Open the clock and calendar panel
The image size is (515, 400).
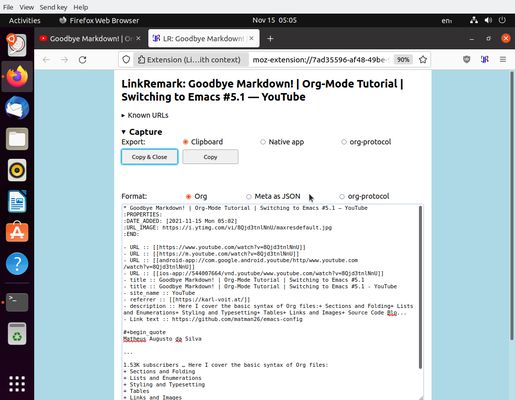pos(274,20)
